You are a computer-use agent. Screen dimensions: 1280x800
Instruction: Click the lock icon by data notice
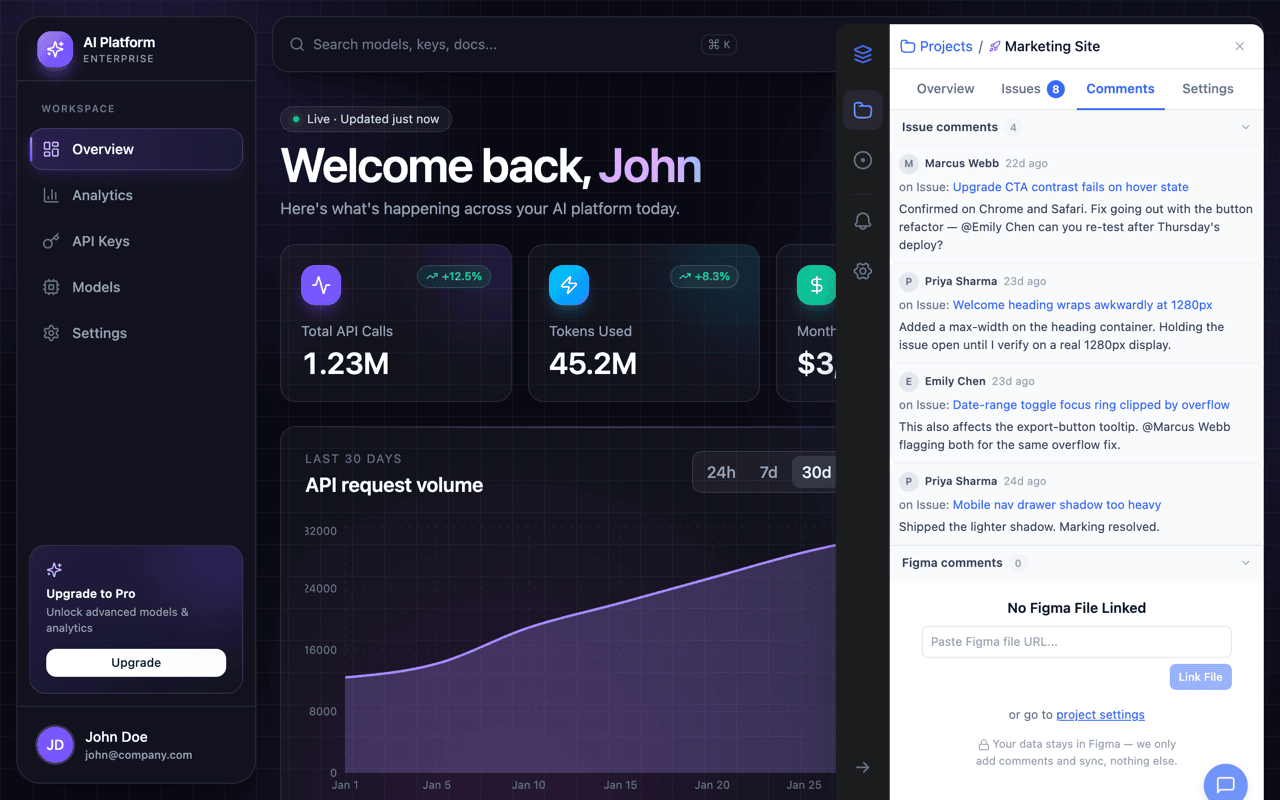click(x=983, y=745)
